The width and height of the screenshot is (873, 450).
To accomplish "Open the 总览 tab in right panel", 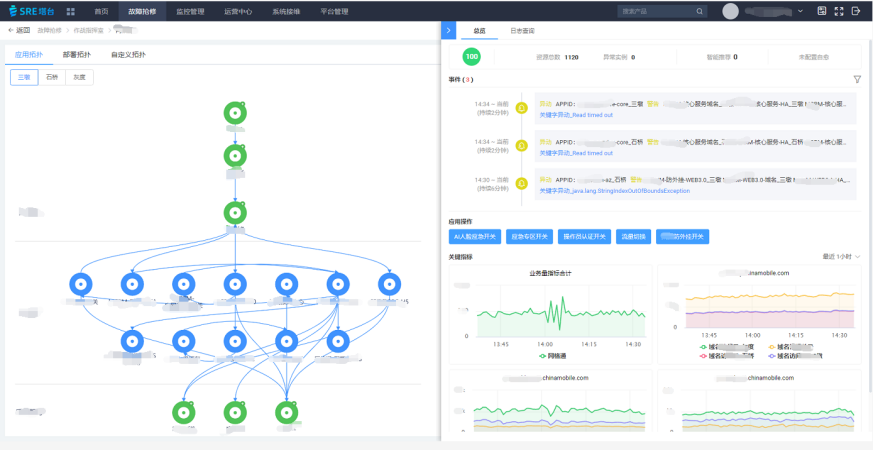I will (479, 31).
